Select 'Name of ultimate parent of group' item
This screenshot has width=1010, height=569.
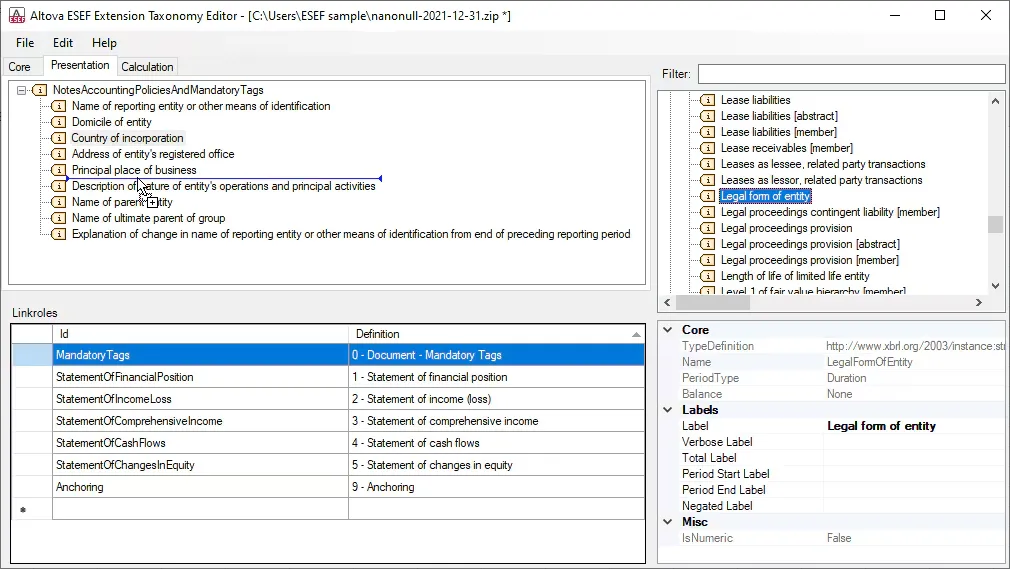(148, 218)
